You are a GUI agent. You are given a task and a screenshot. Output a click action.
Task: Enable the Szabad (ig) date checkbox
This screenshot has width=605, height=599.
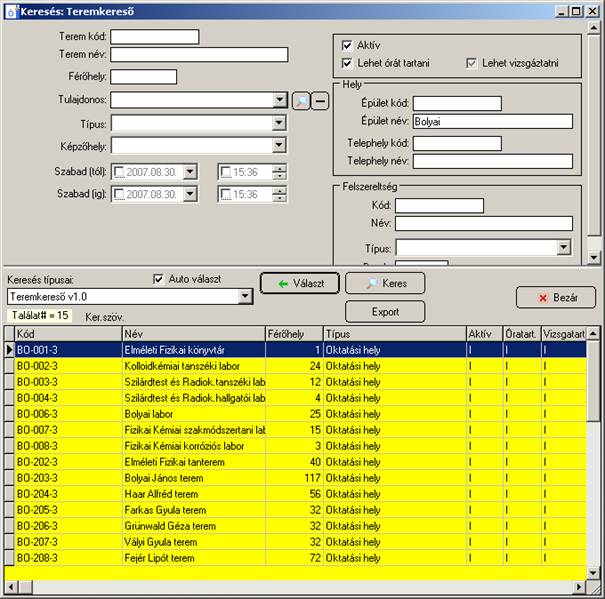pyautogui.click(x=119, y=194)
